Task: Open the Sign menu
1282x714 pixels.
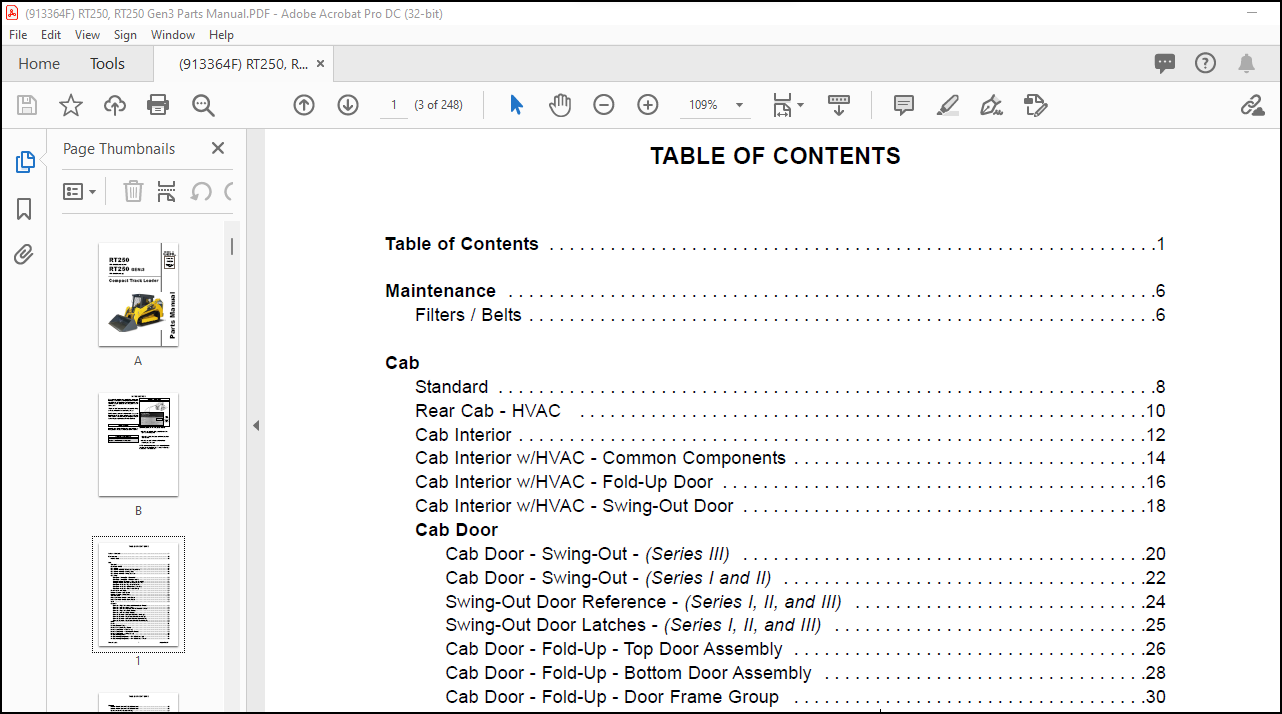Action: pyautogui.click(x=125, y=34)
